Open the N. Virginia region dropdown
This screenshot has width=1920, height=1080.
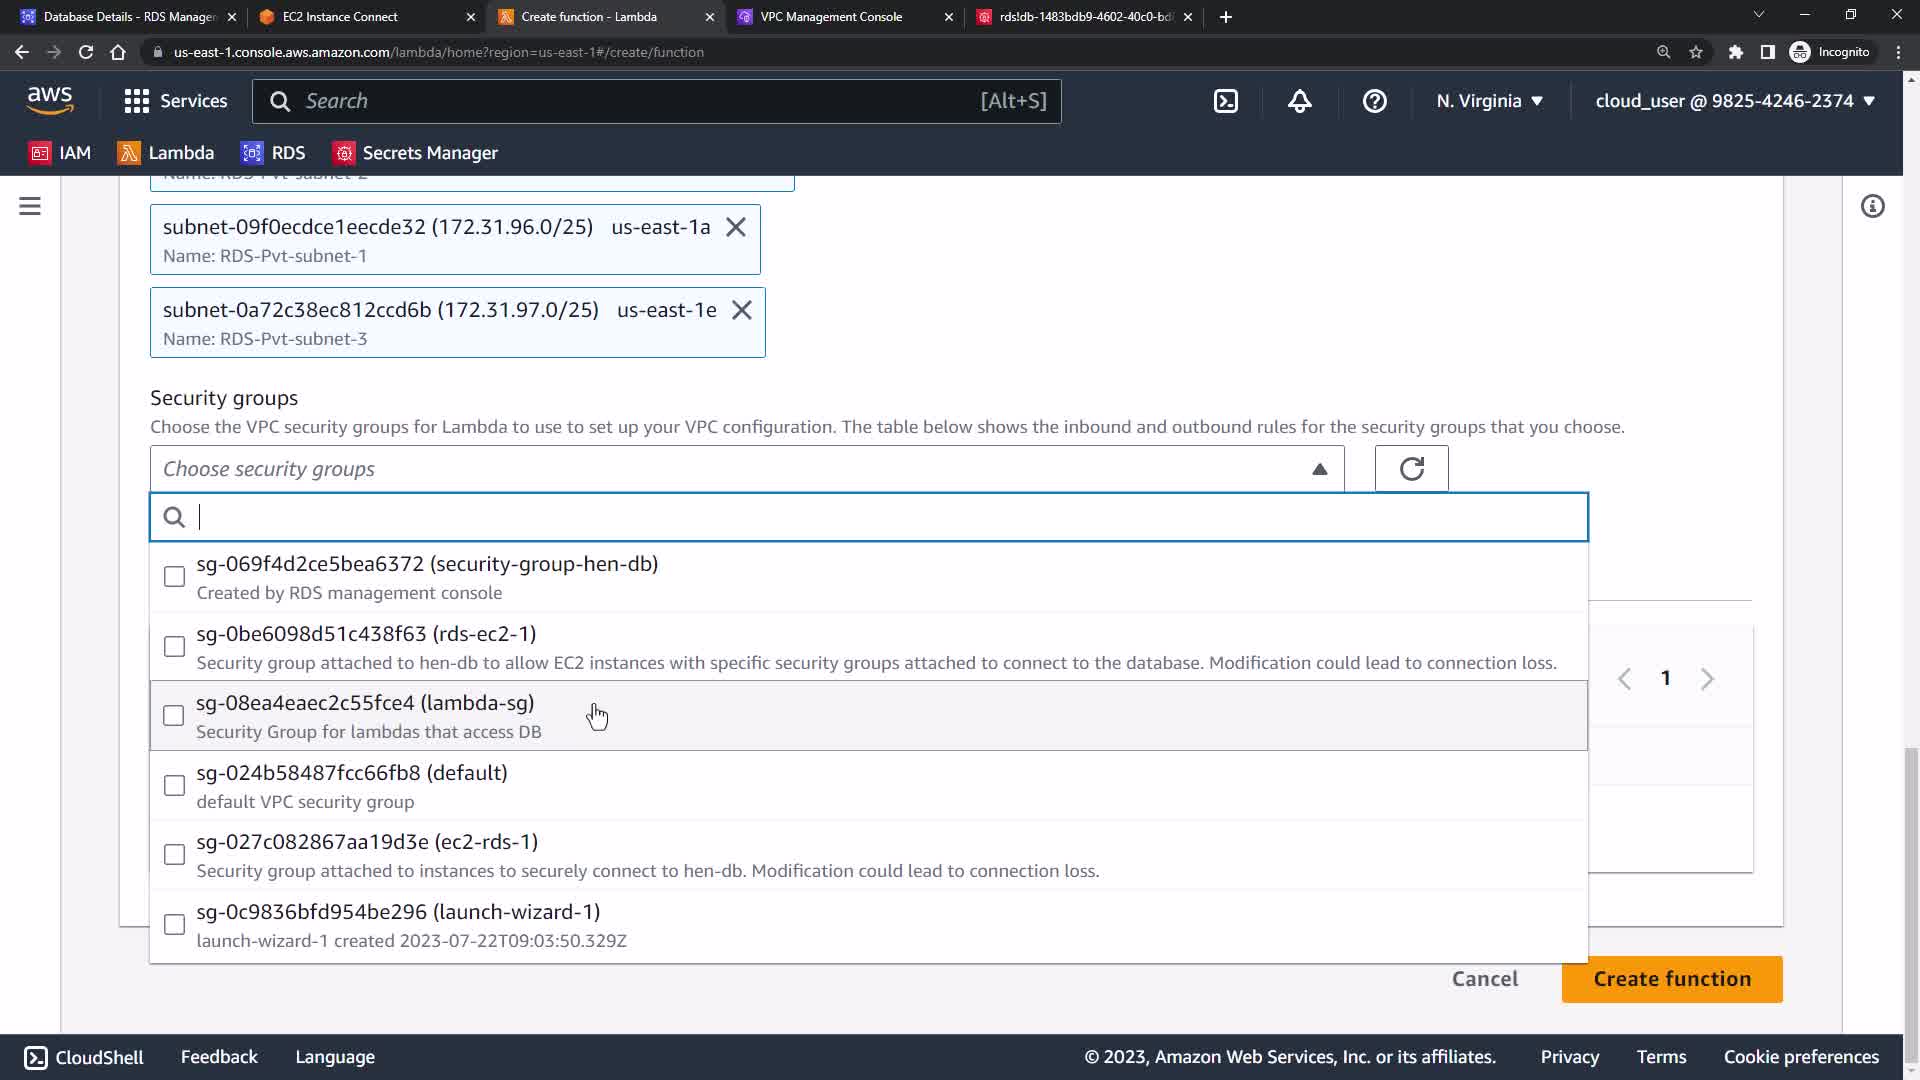point(1489,101)
